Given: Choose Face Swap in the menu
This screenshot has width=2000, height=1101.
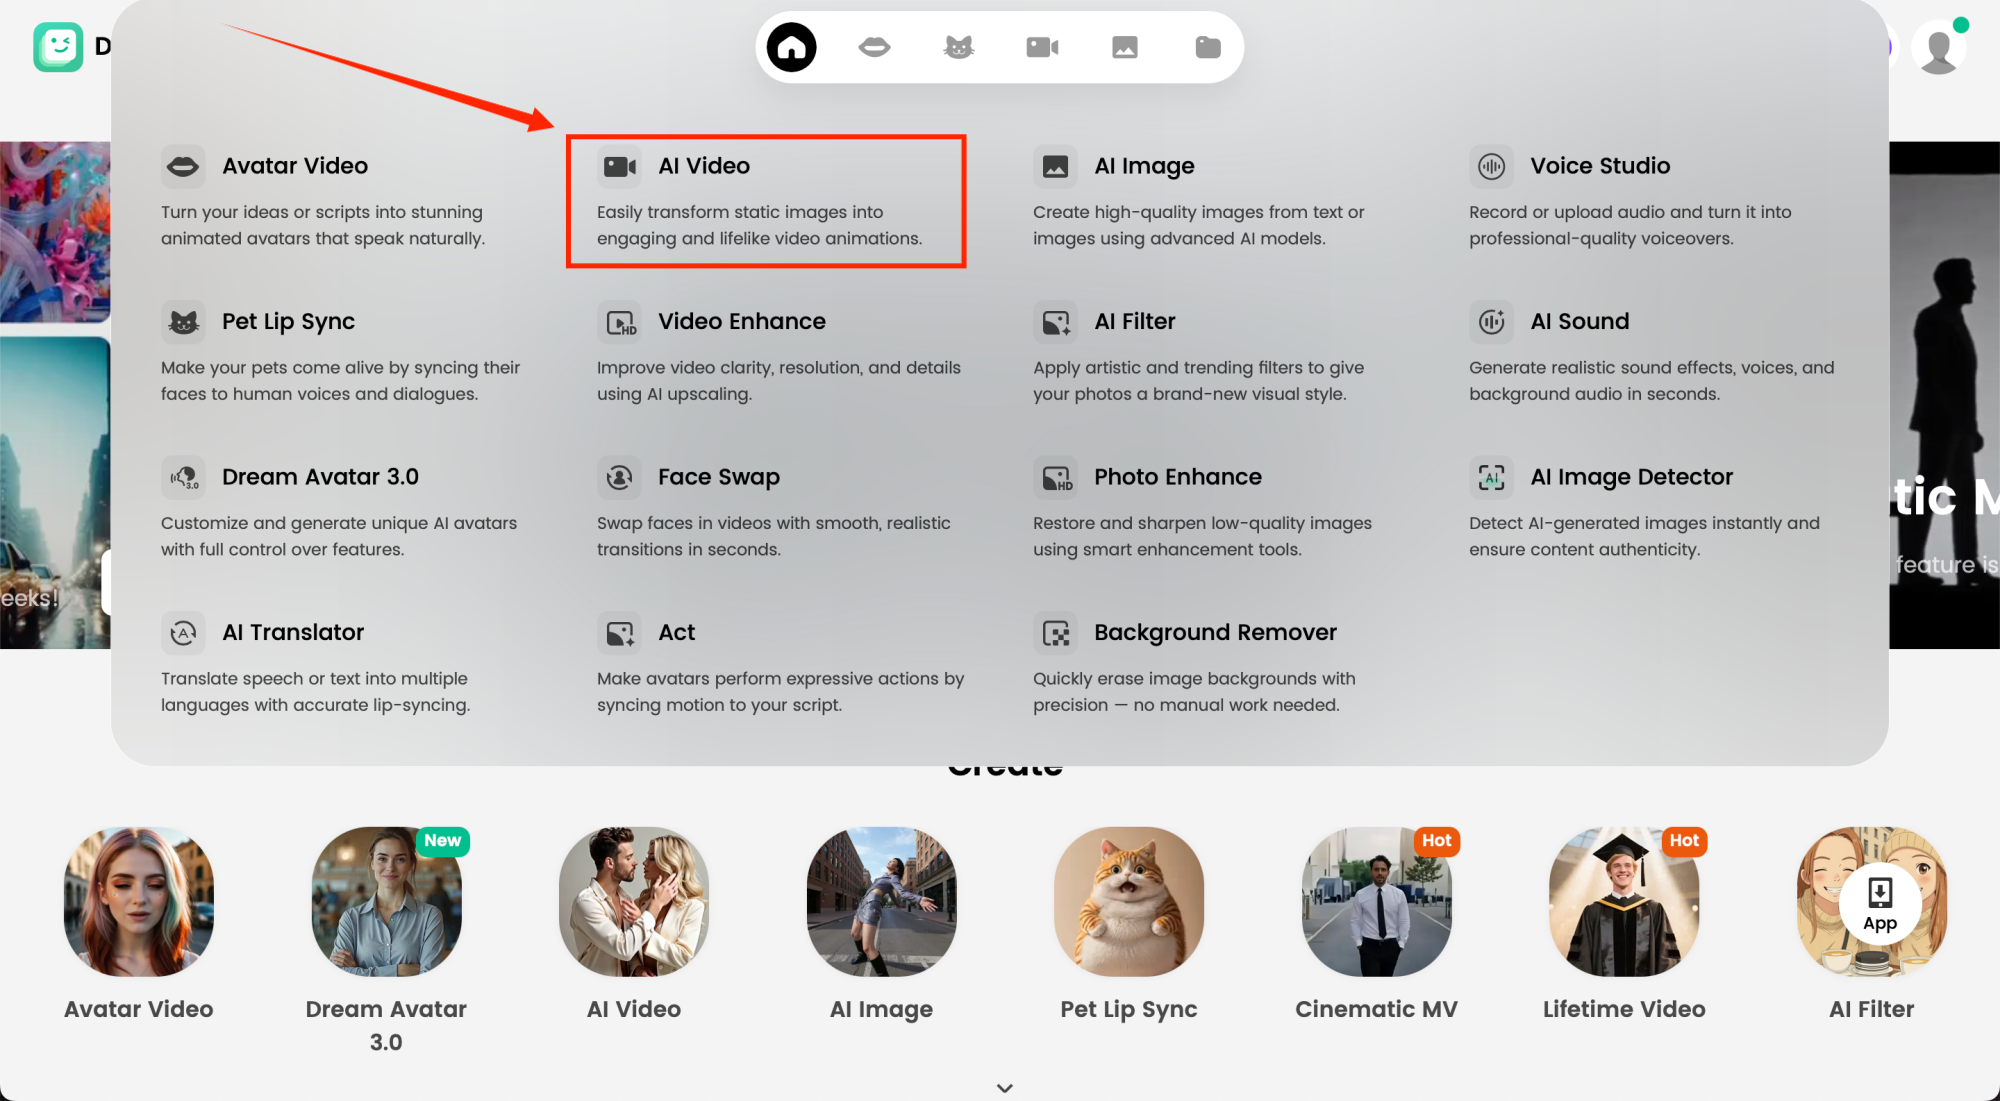Looking at the screenshot, I should [718, 477].
